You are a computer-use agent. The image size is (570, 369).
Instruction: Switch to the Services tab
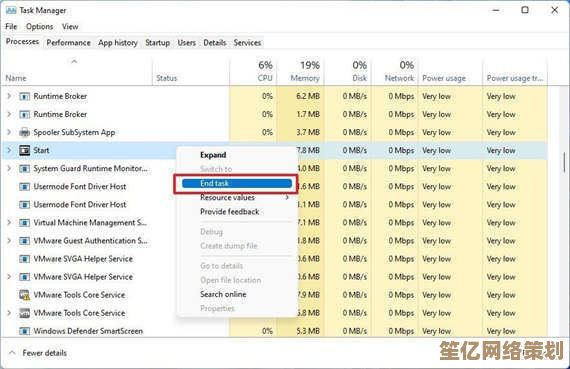point(247,43)
